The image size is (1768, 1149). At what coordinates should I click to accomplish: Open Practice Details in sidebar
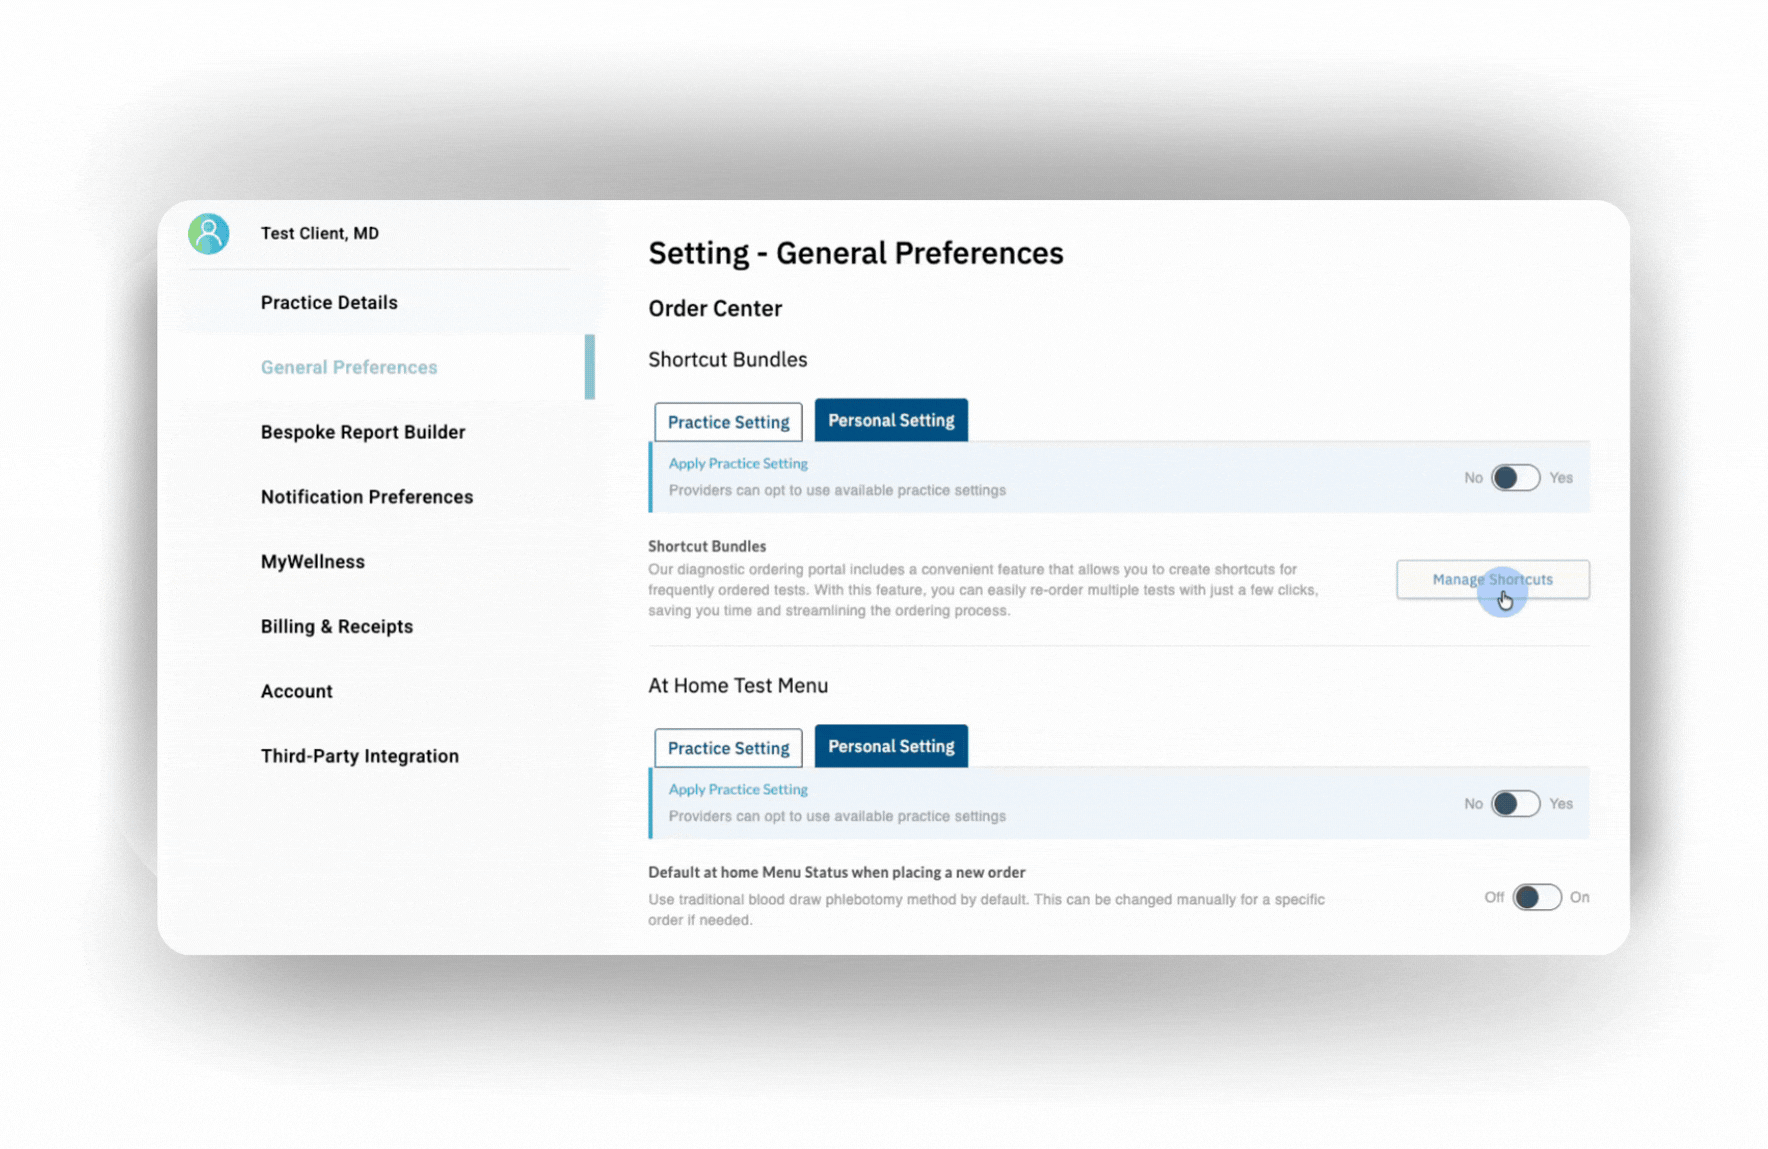click(329, 302)
